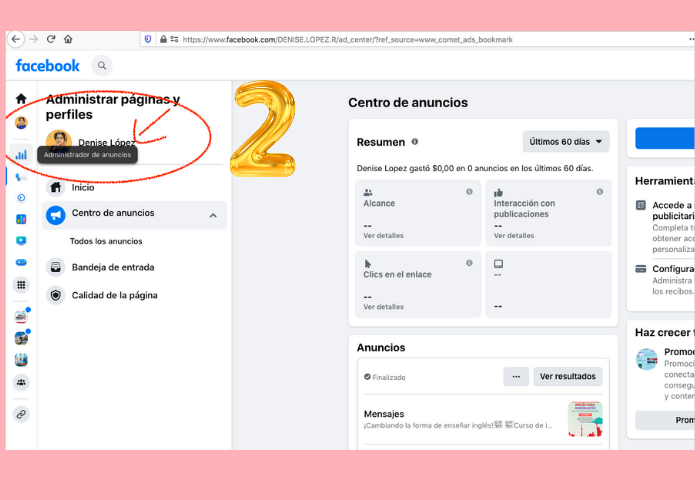Viewport: 700px width, 500px height.
Task: Click the Centro de anuncios heading
Action: pos(408,103)
